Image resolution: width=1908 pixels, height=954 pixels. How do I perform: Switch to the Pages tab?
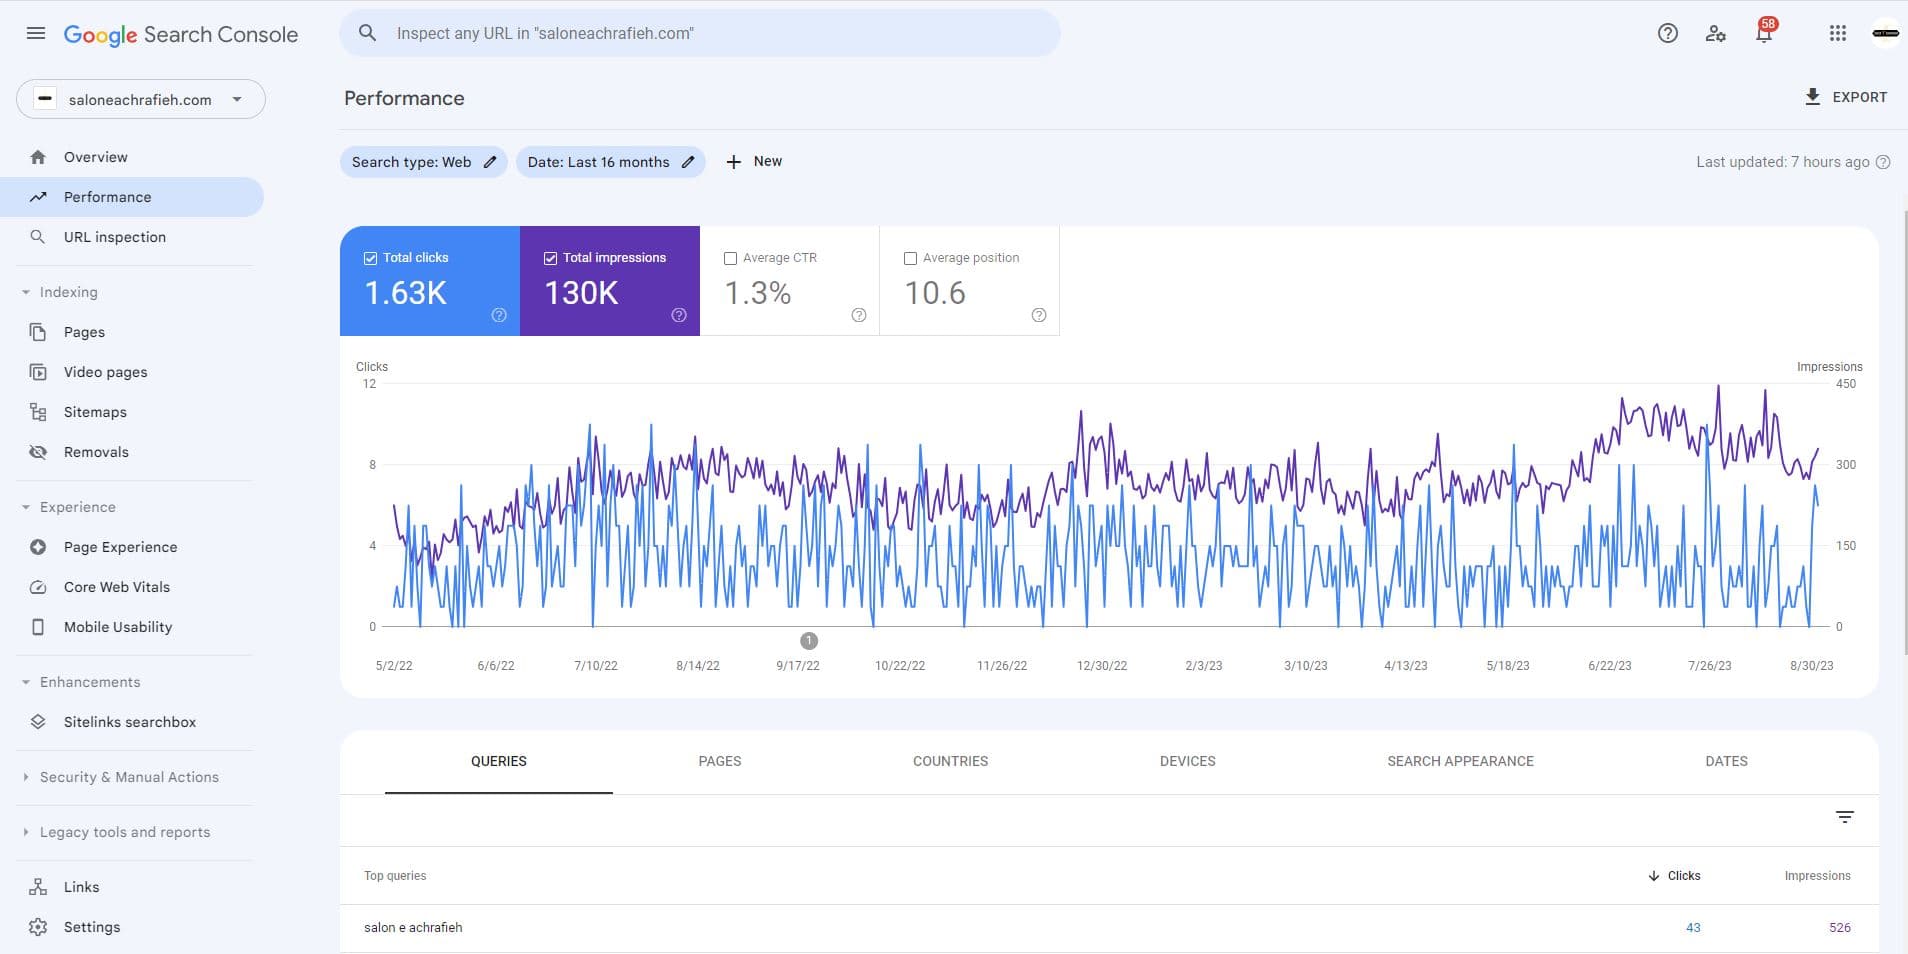(x=719, y=761)
